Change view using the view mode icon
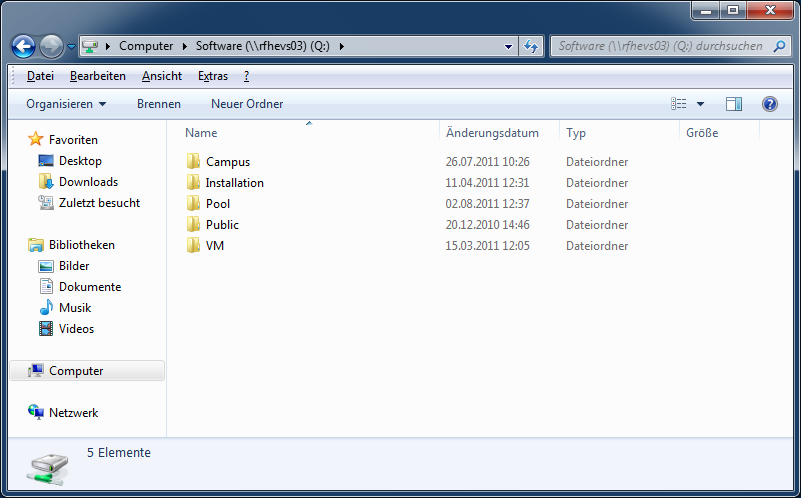801x498 pixels. click(678, 104)
